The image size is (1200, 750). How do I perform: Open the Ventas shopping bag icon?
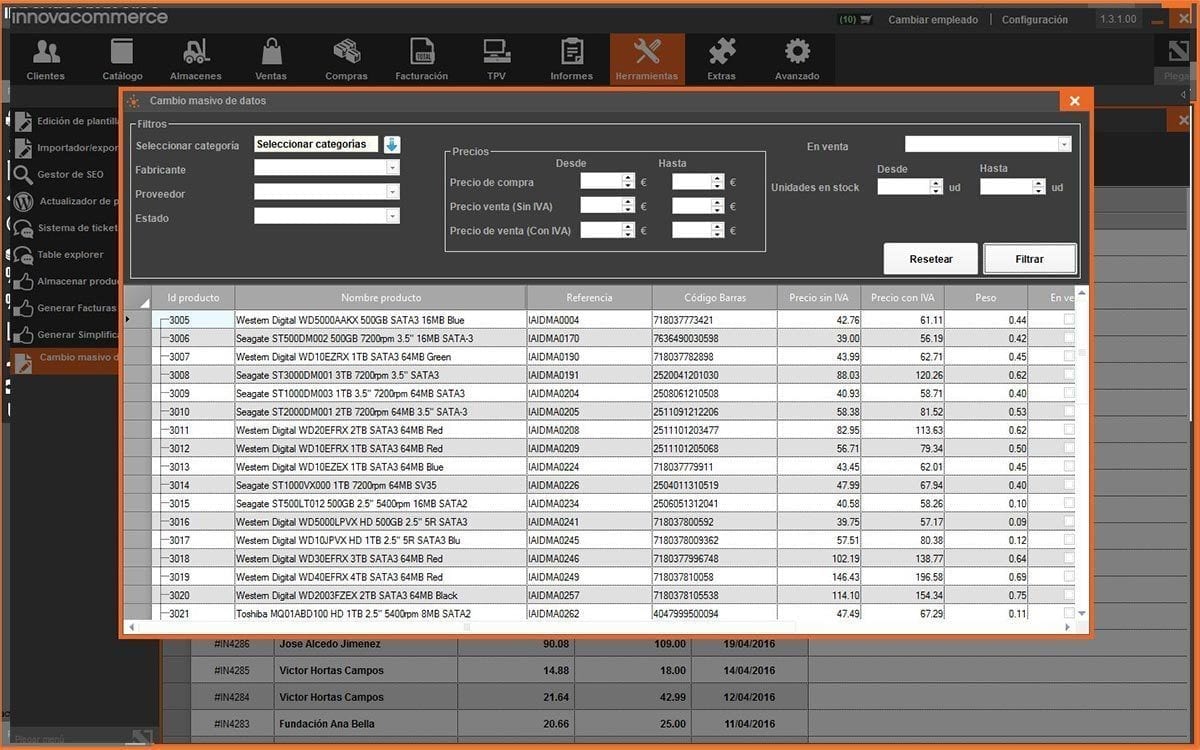click(x=271, y=53)
